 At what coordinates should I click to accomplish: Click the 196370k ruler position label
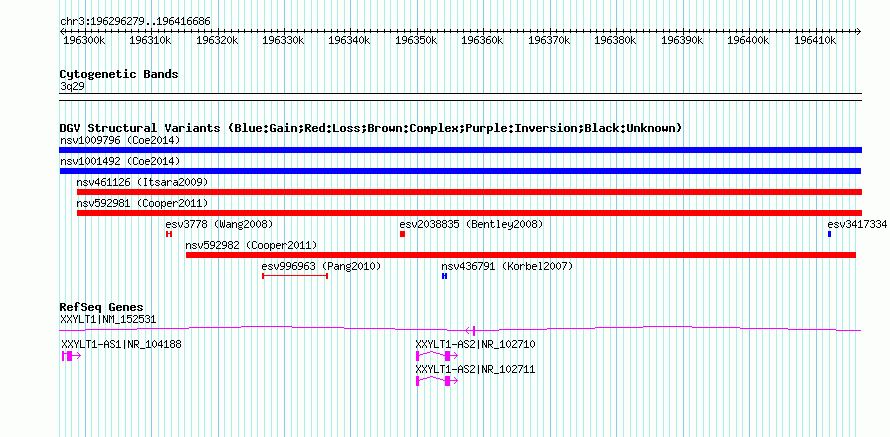point(548,41)
